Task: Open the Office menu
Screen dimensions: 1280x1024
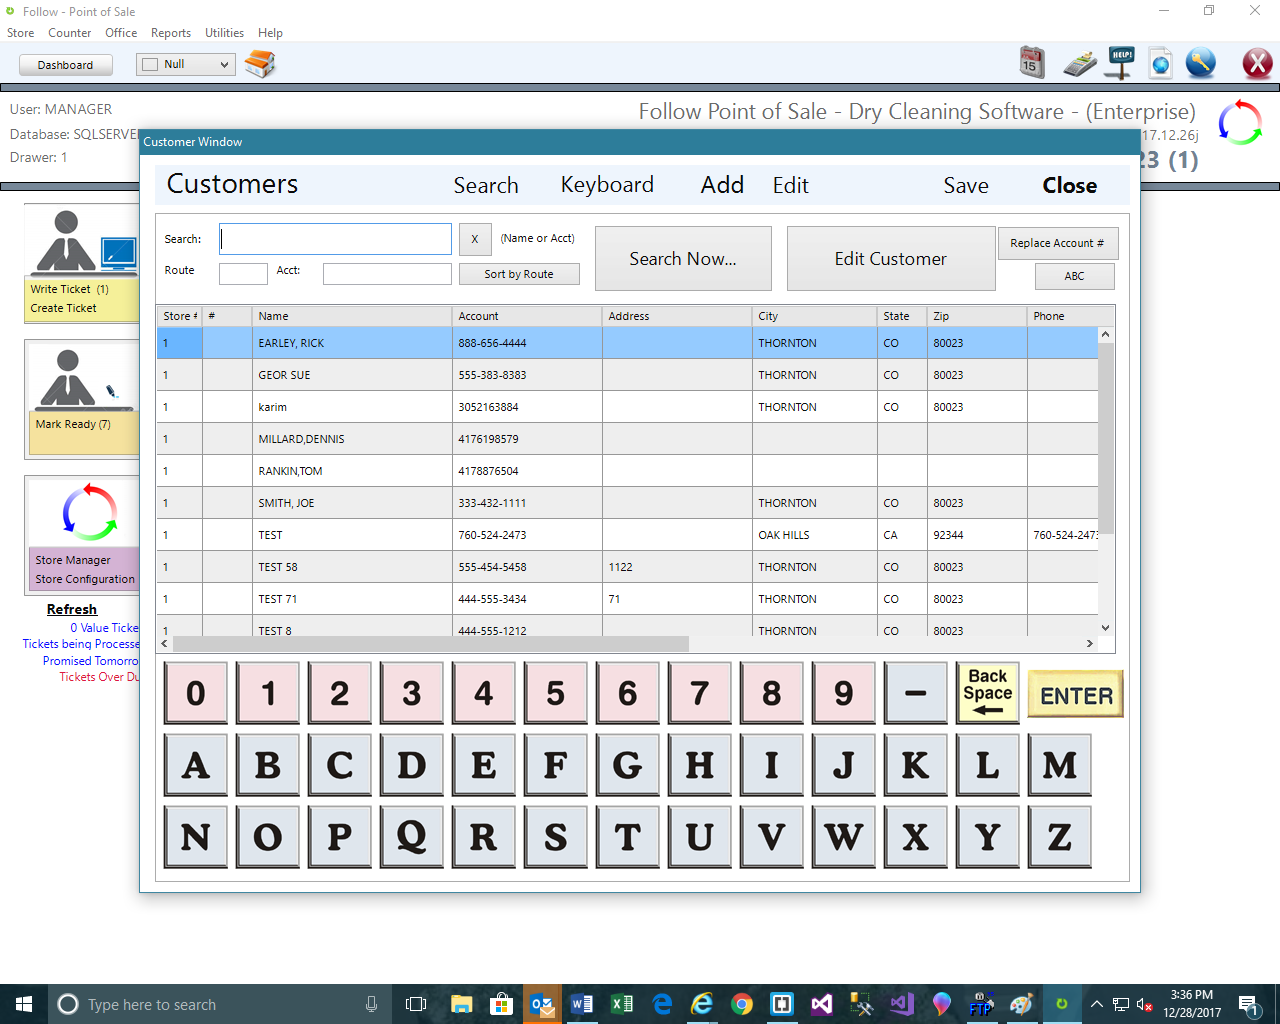Action: pyautogui.click(x=121, y=33)
